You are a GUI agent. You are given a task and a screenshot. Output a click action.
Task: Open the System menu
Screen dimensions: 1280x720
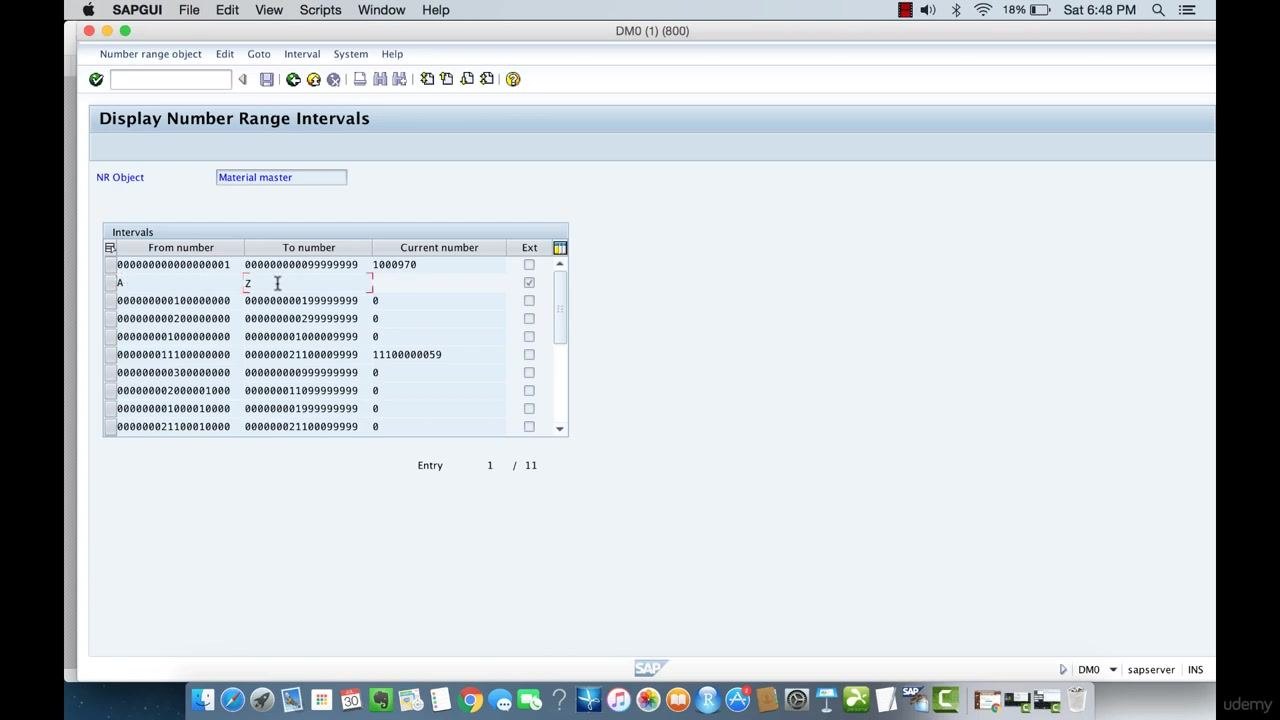(x=350, y=54)
